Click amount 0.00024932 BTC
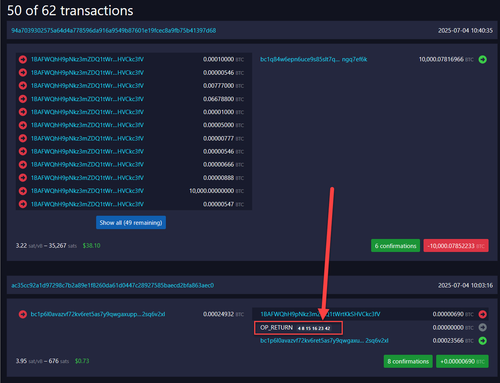500x383 pixels. pos(223,314)
